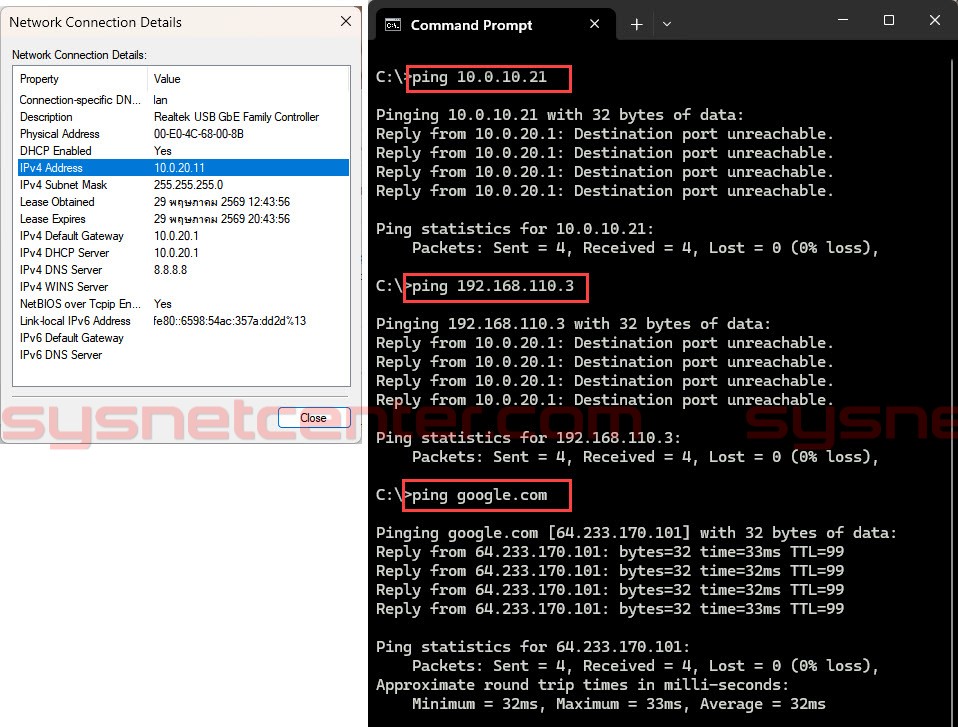Click the 'ping 192.168.110.3' command line
This screenshot has width=958, height=727.
[x=495, y=287]
